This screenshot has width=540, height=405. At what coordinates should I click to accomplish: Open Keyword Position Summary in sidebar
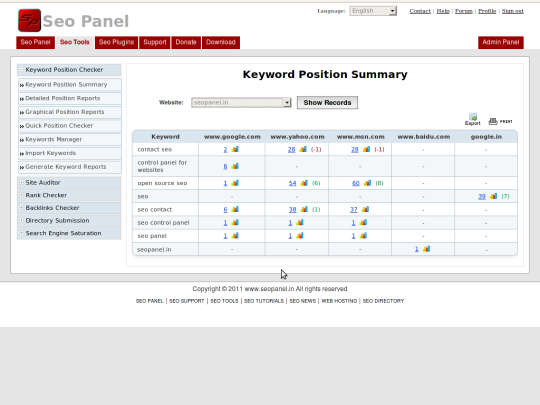coord(70,85)
